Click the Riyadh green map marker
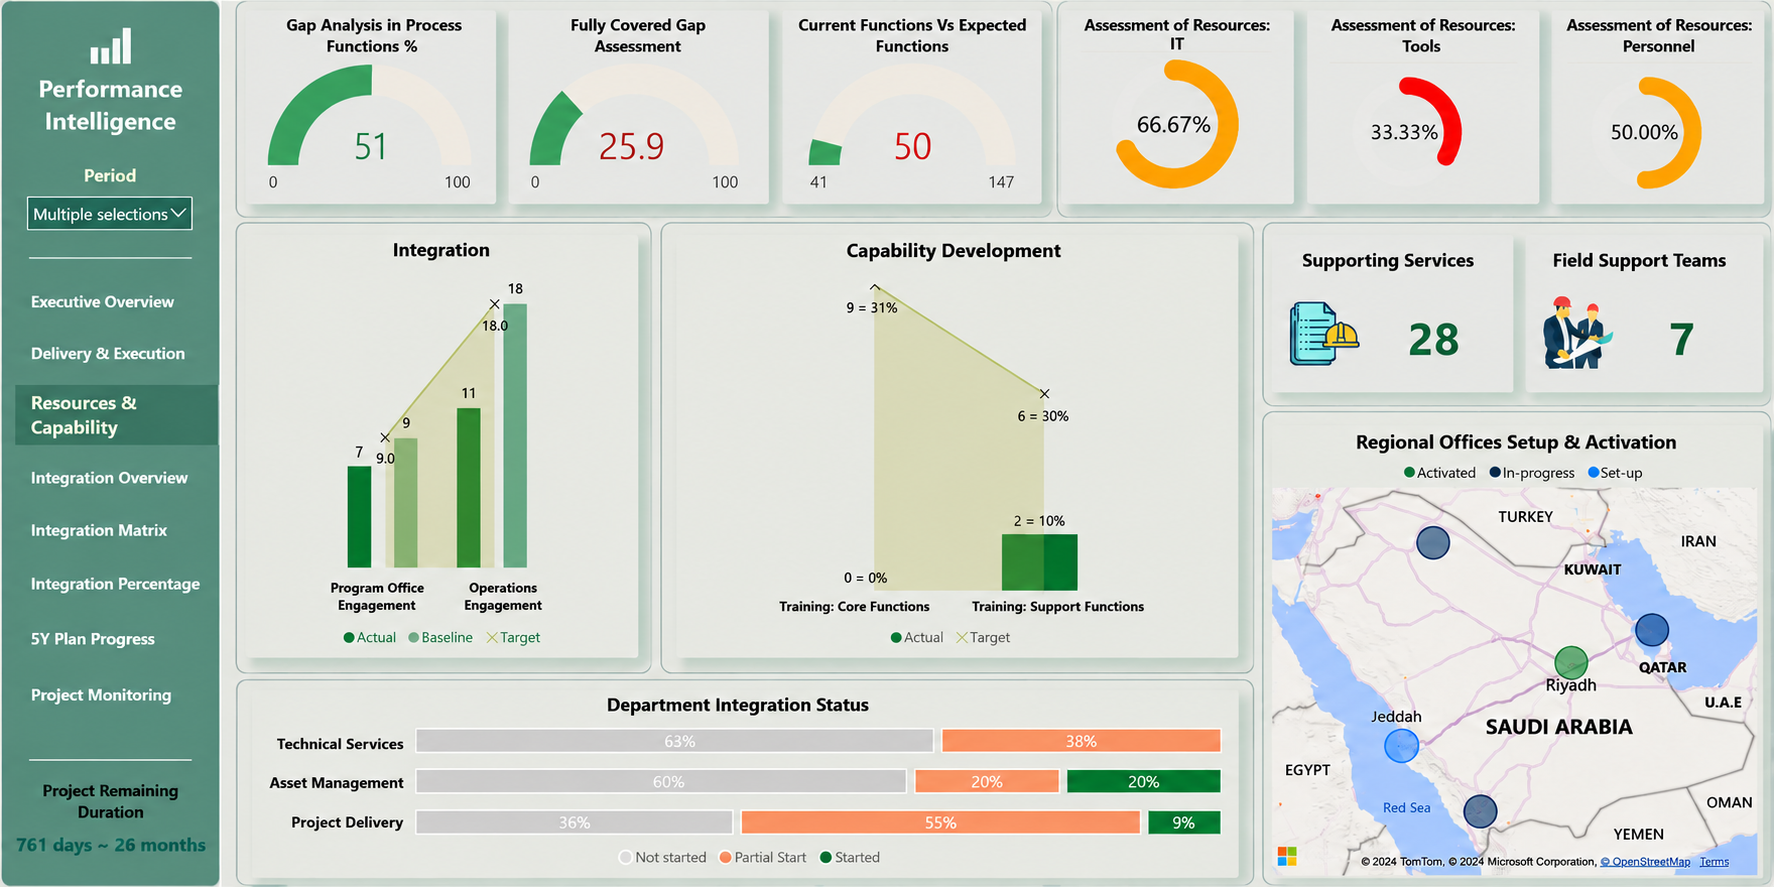The height and width of the screenshot is (887, 1774). tap(1571, 662)
